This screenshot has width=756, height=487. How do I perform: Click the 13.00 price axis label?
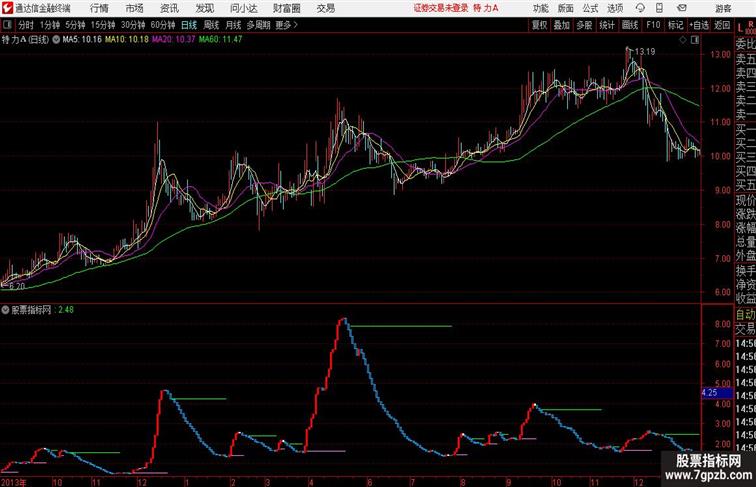pyautogui.click(x=720, y=54)
